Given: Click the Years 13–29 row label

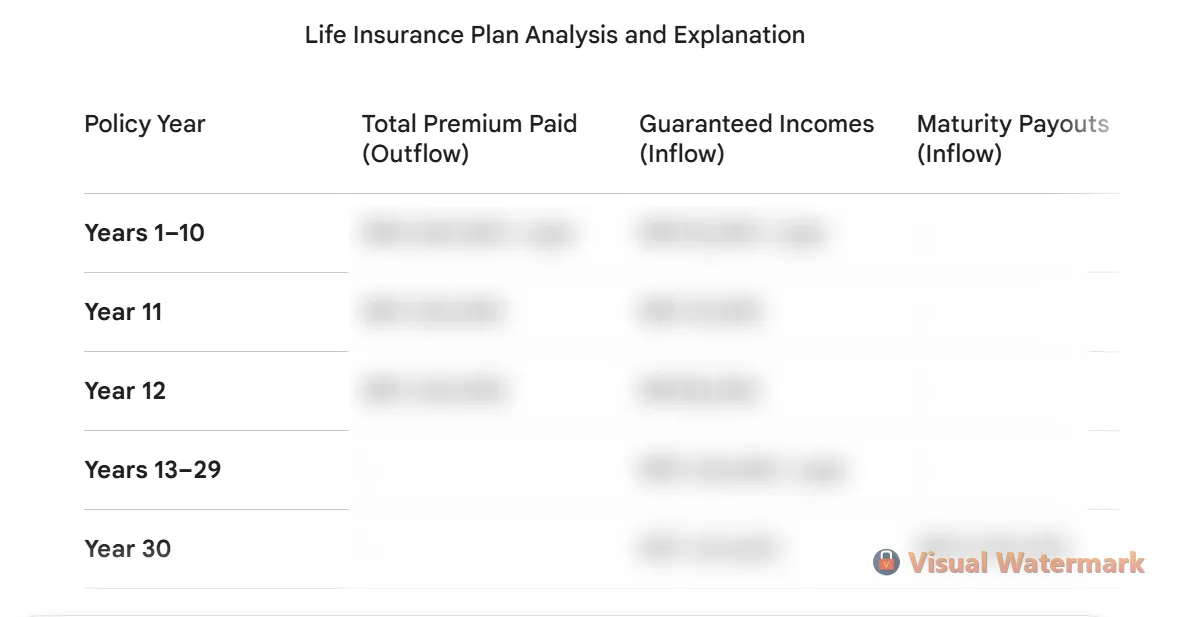Looking at the screenshot, I should (x=152, y=470).
